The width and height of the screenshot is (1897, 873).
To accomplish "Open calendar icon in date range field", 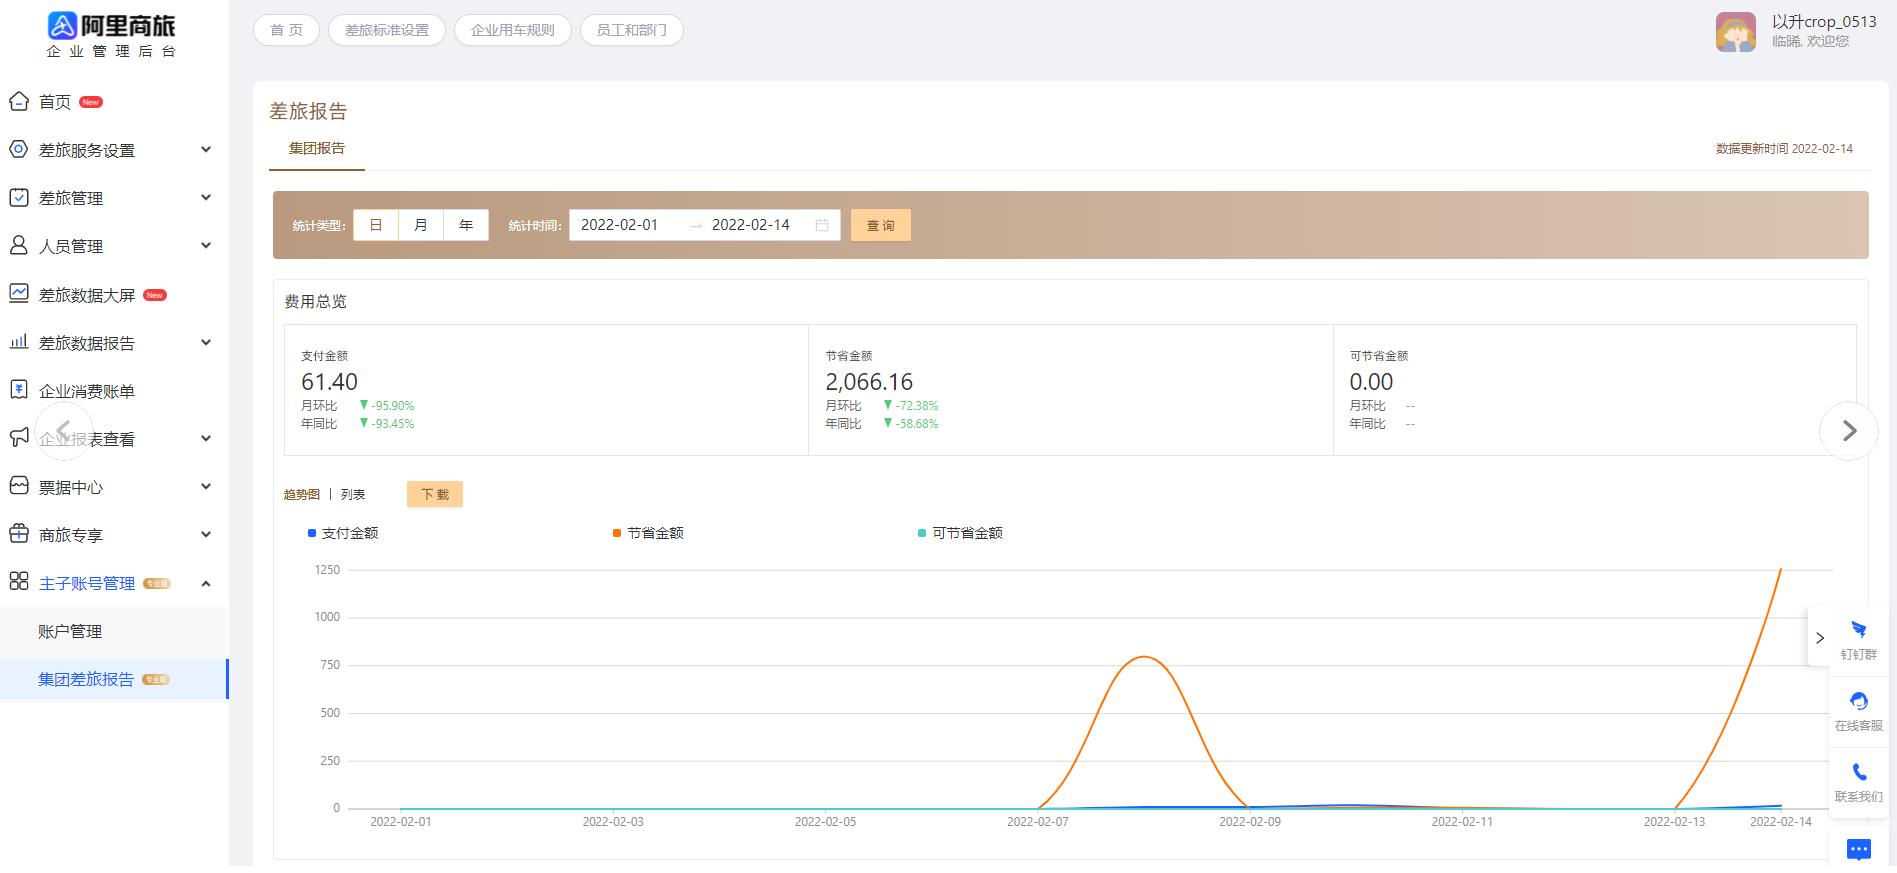I will tap(822, 225).
